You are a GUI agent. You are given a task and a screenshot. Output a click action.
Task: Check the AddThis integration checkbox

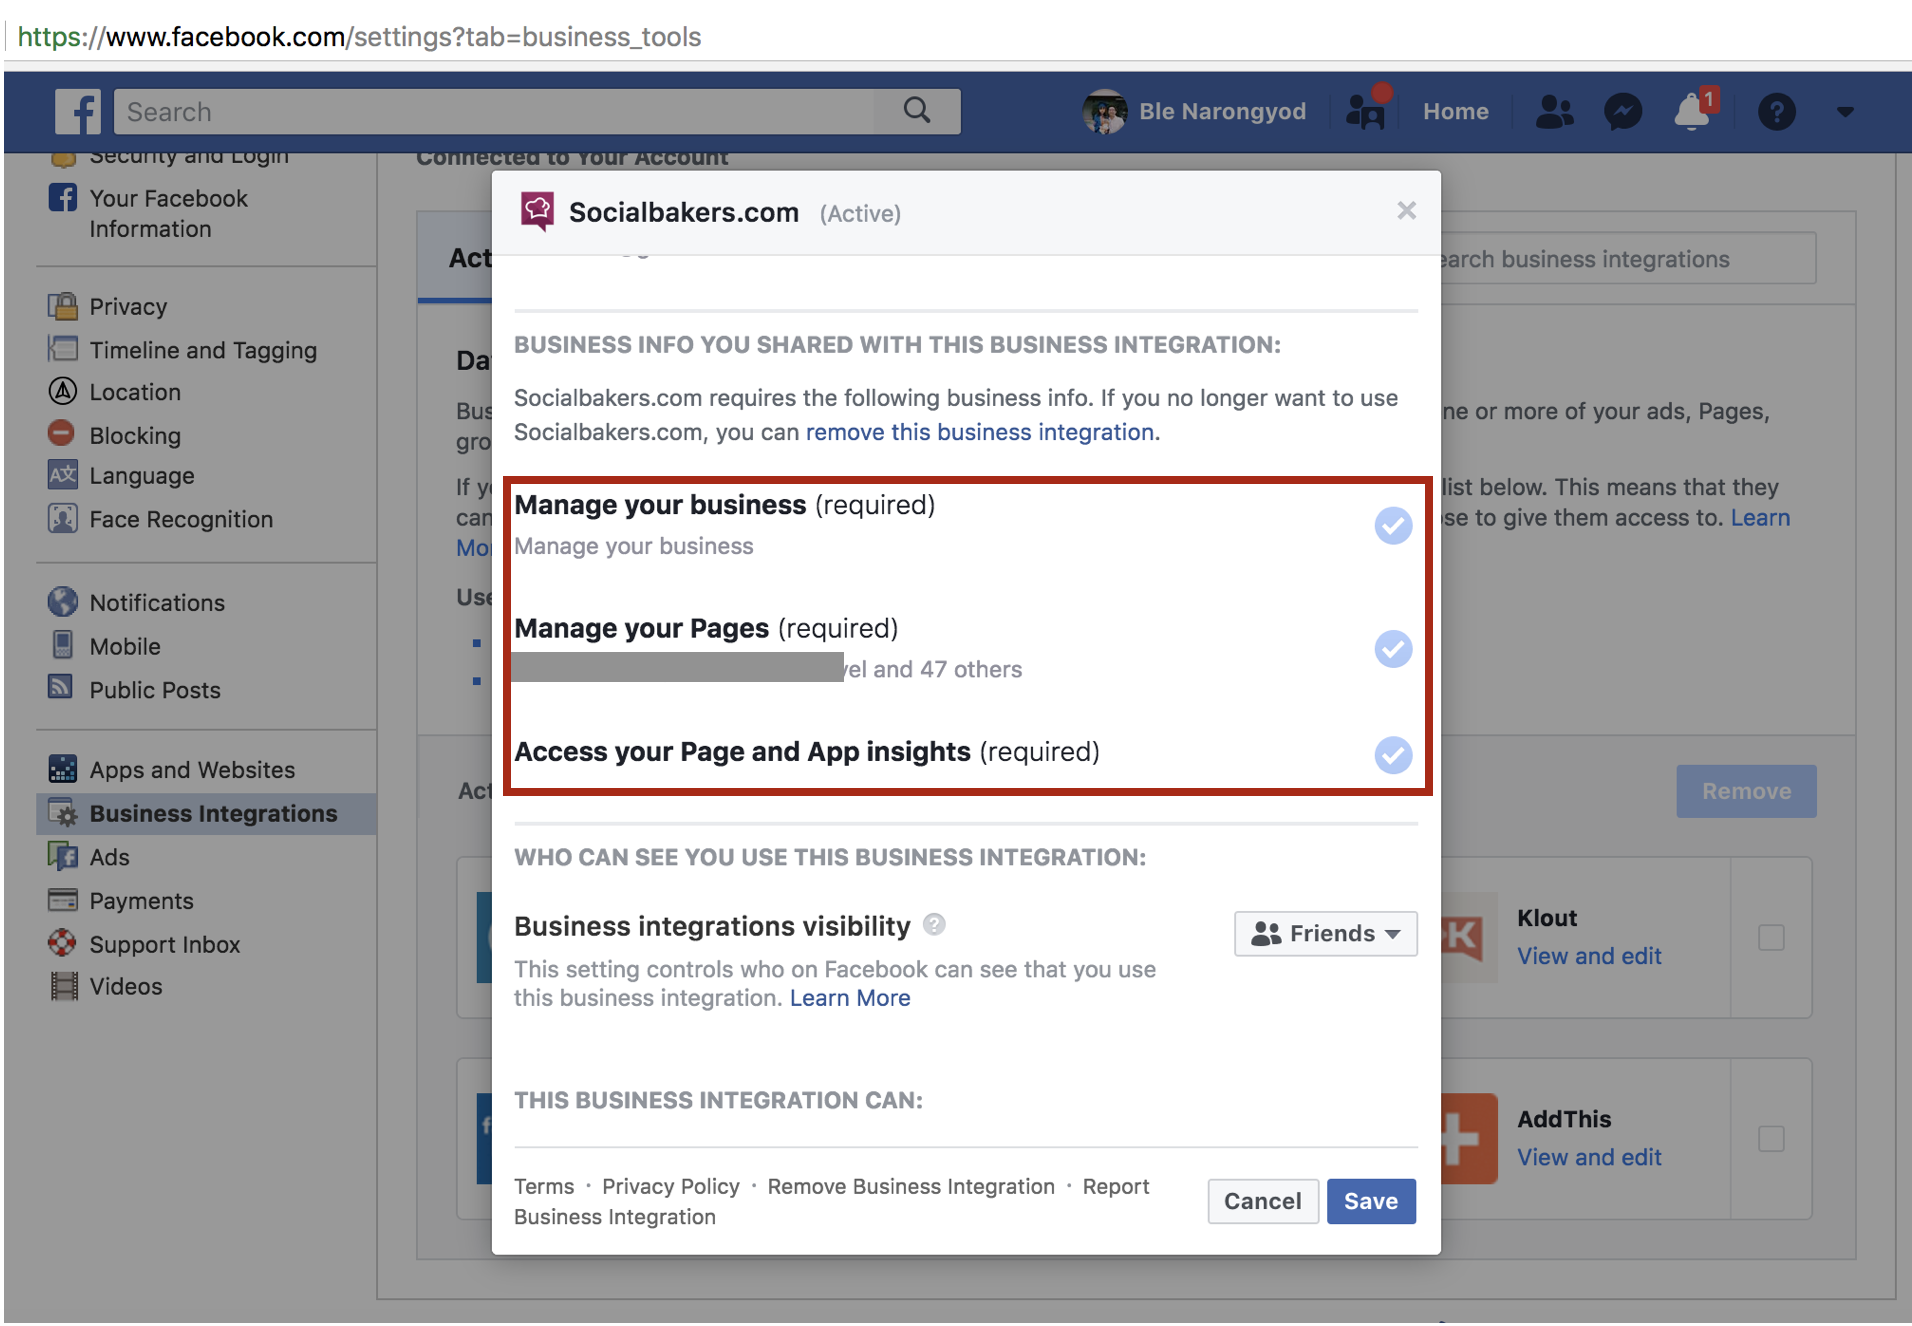[1771, 1139]
